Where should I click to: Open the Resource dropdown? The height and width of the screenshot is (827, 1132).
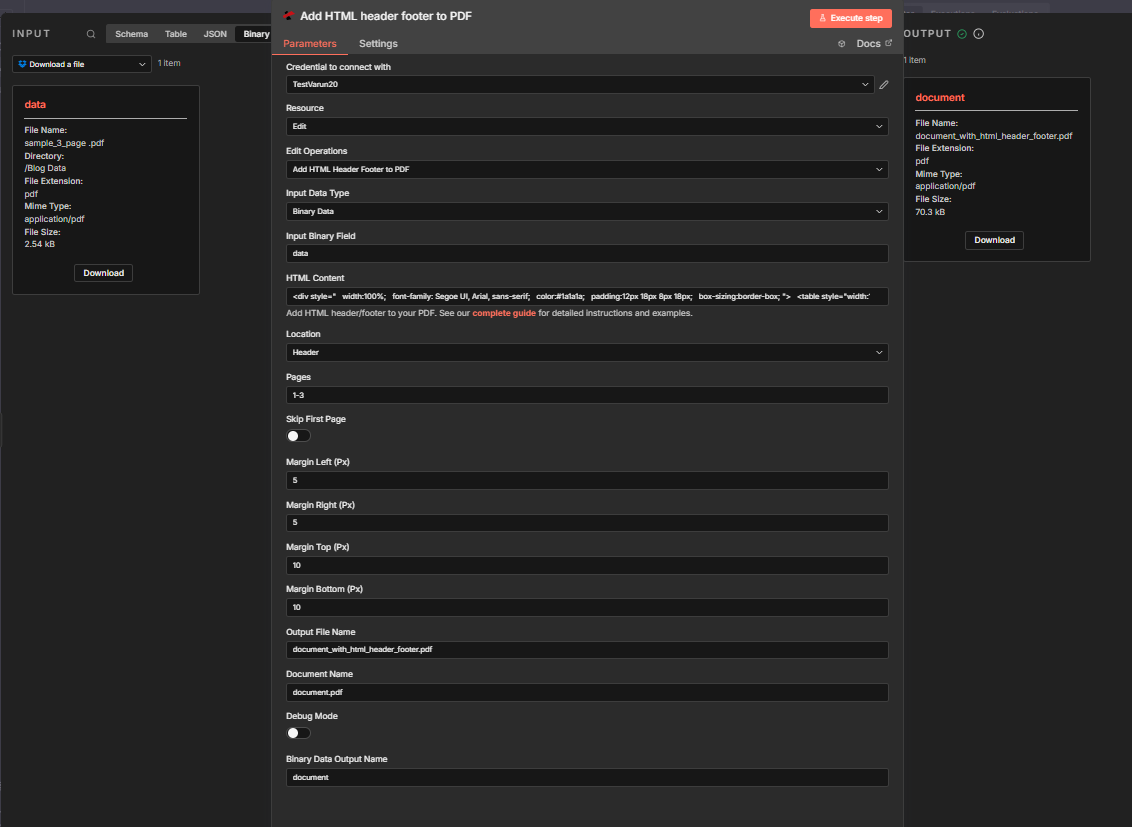click(x=586, y=126)
